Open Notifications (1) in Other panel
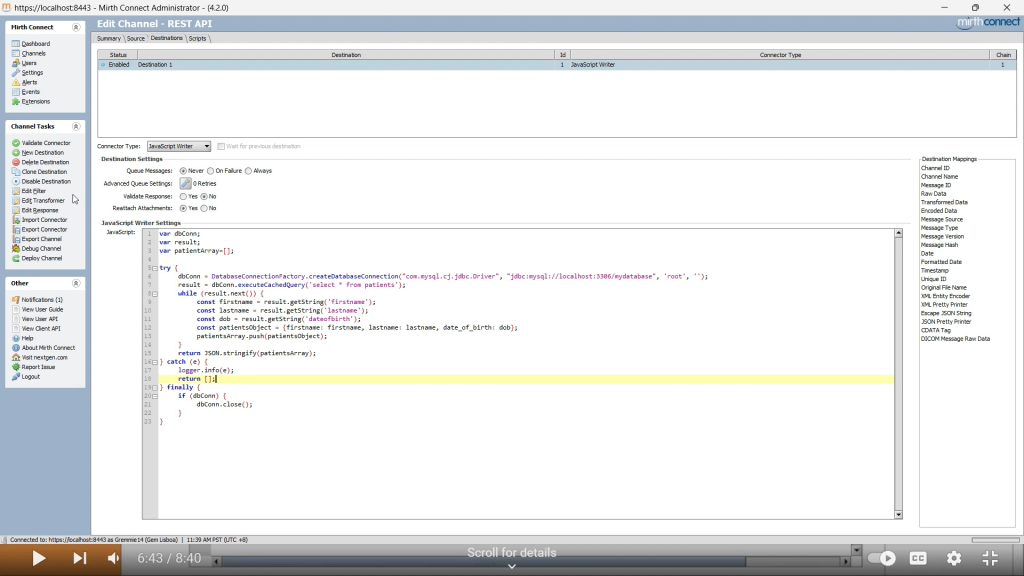This screenshot has width=1024, height=576. [42, 300]
